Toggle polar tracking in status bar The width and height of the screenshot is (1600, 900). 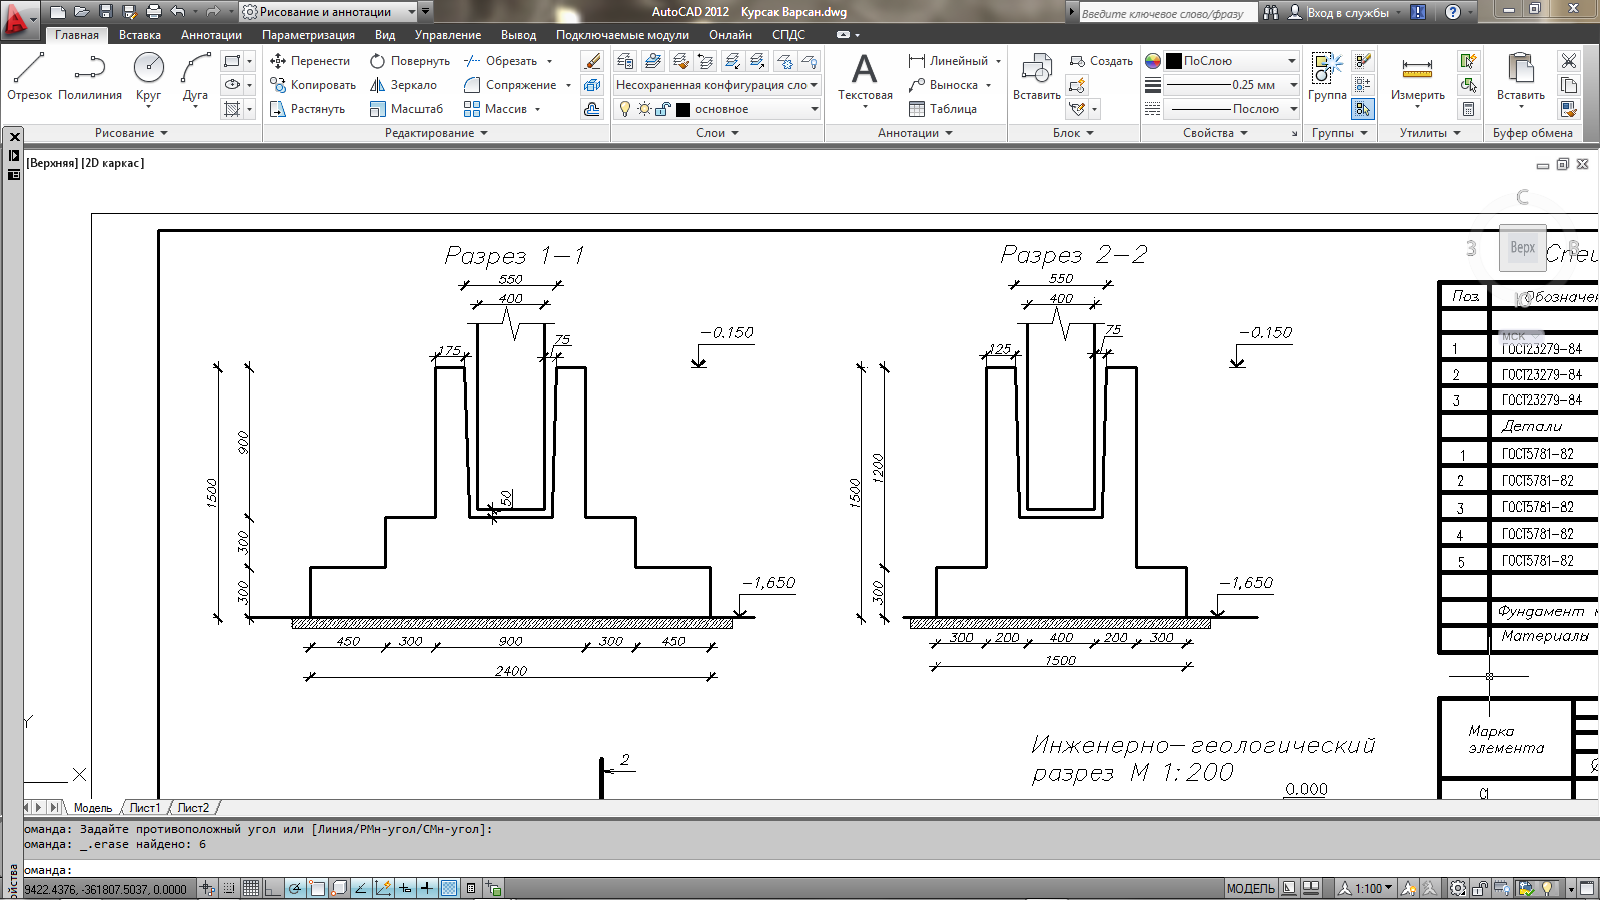pos(295,888)
